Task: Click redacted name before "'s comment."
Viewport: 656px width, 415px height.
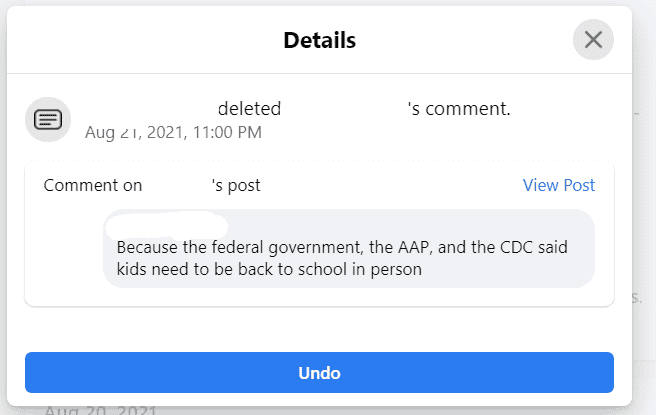Action: [x=344, y=108]
